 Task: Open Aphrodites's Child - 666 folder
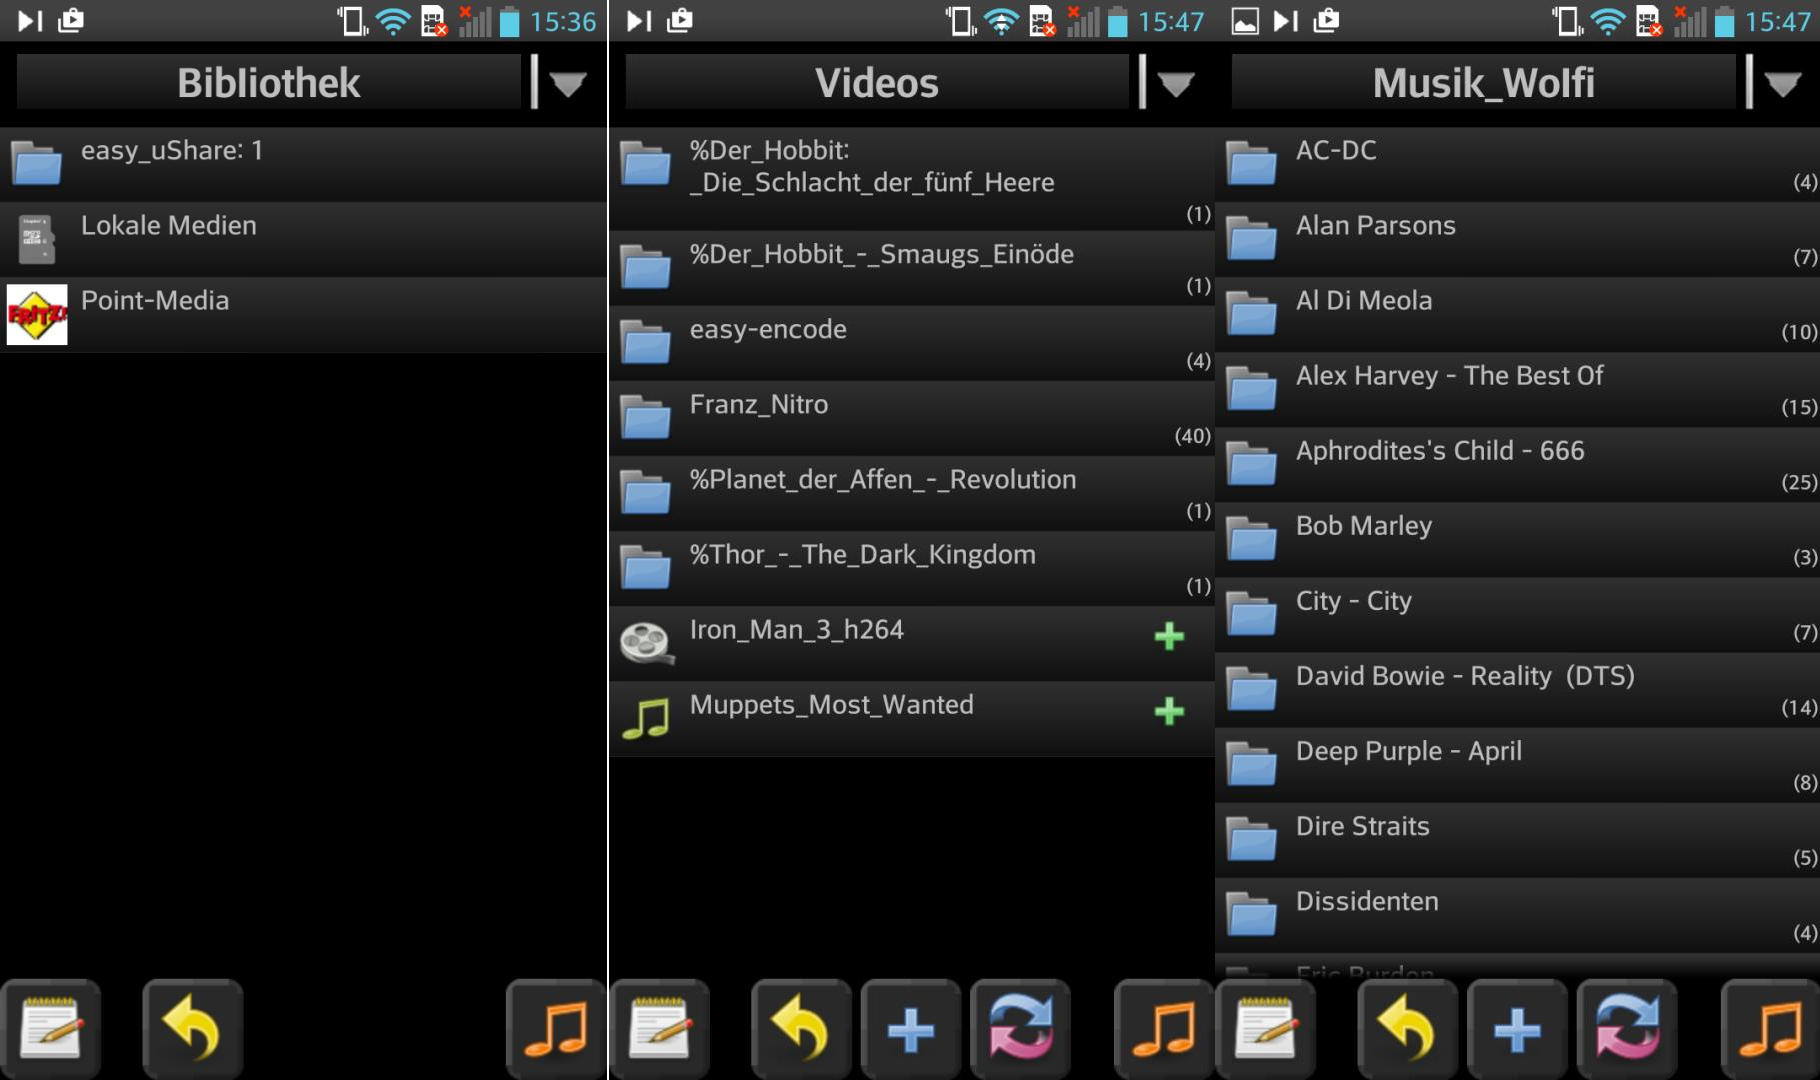click(1518, 464)
